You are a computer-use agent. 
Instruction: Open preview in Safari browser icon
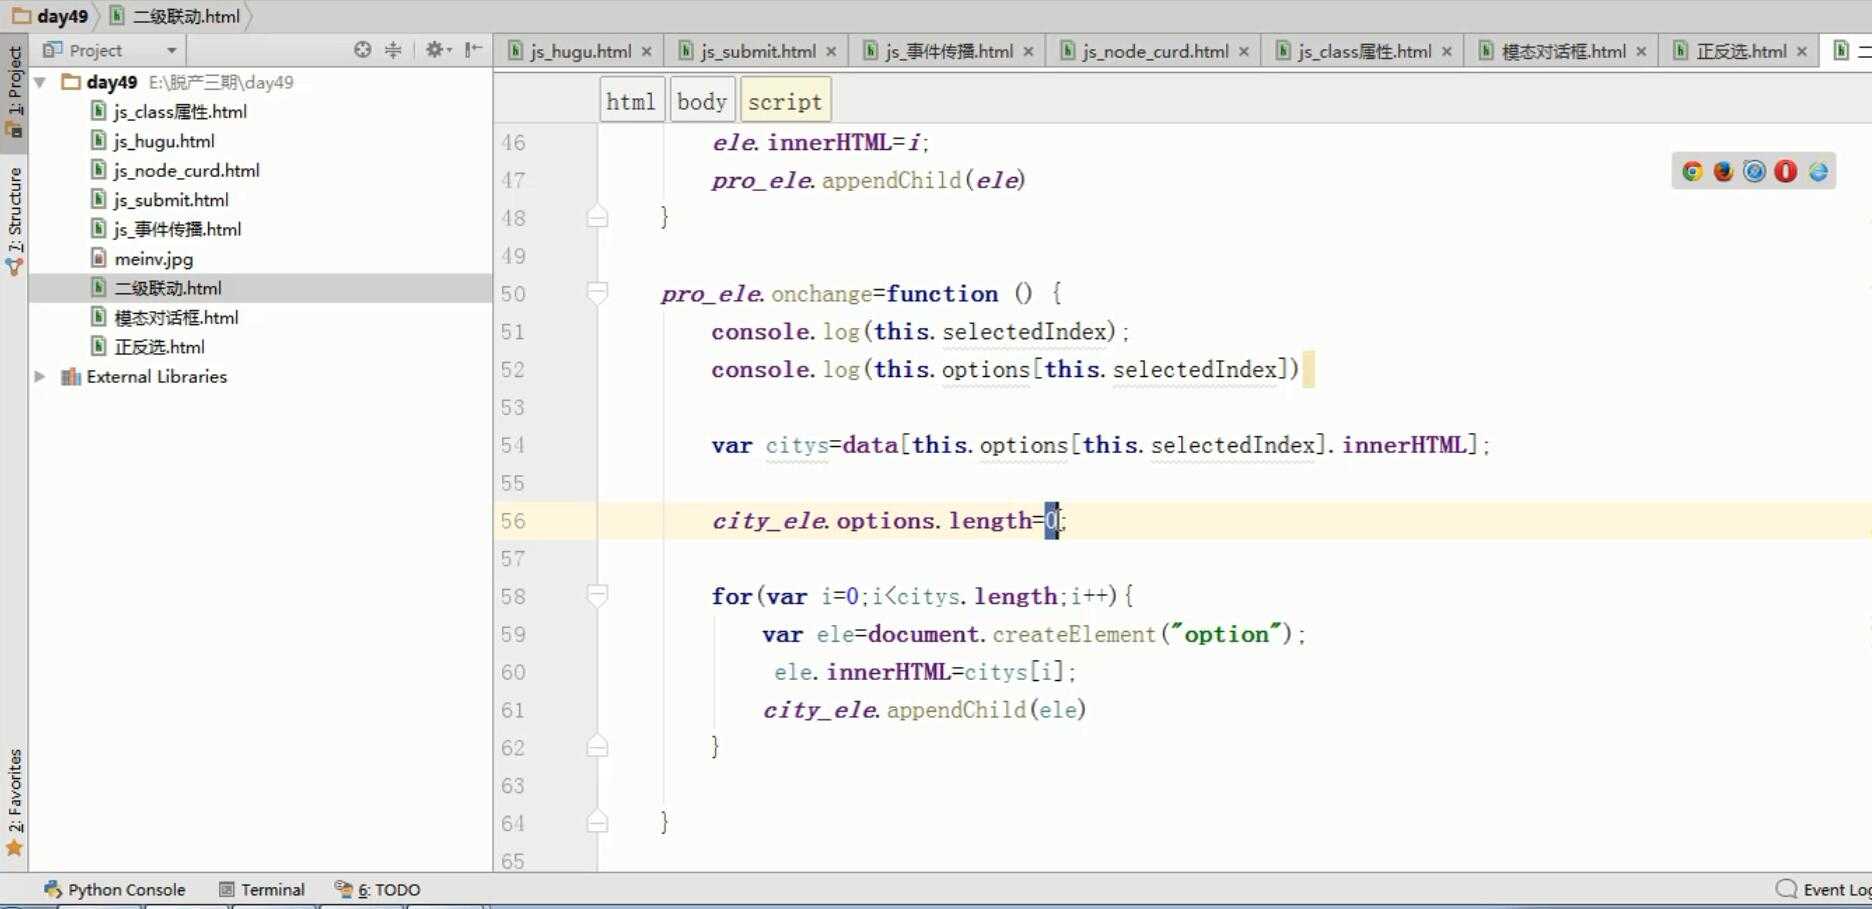(x=1754, y=171)
